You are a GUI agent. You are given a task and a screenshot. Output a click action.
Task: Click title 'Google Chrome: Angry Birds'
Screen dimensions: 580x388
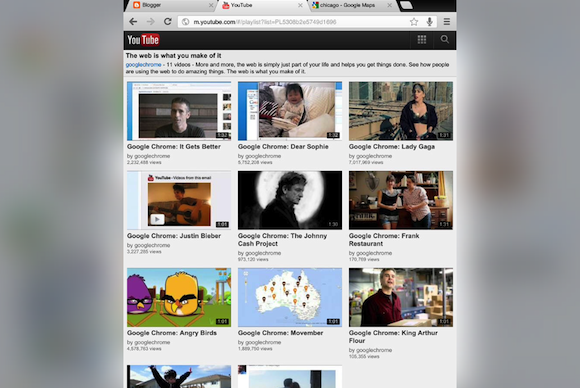point(172,333)
